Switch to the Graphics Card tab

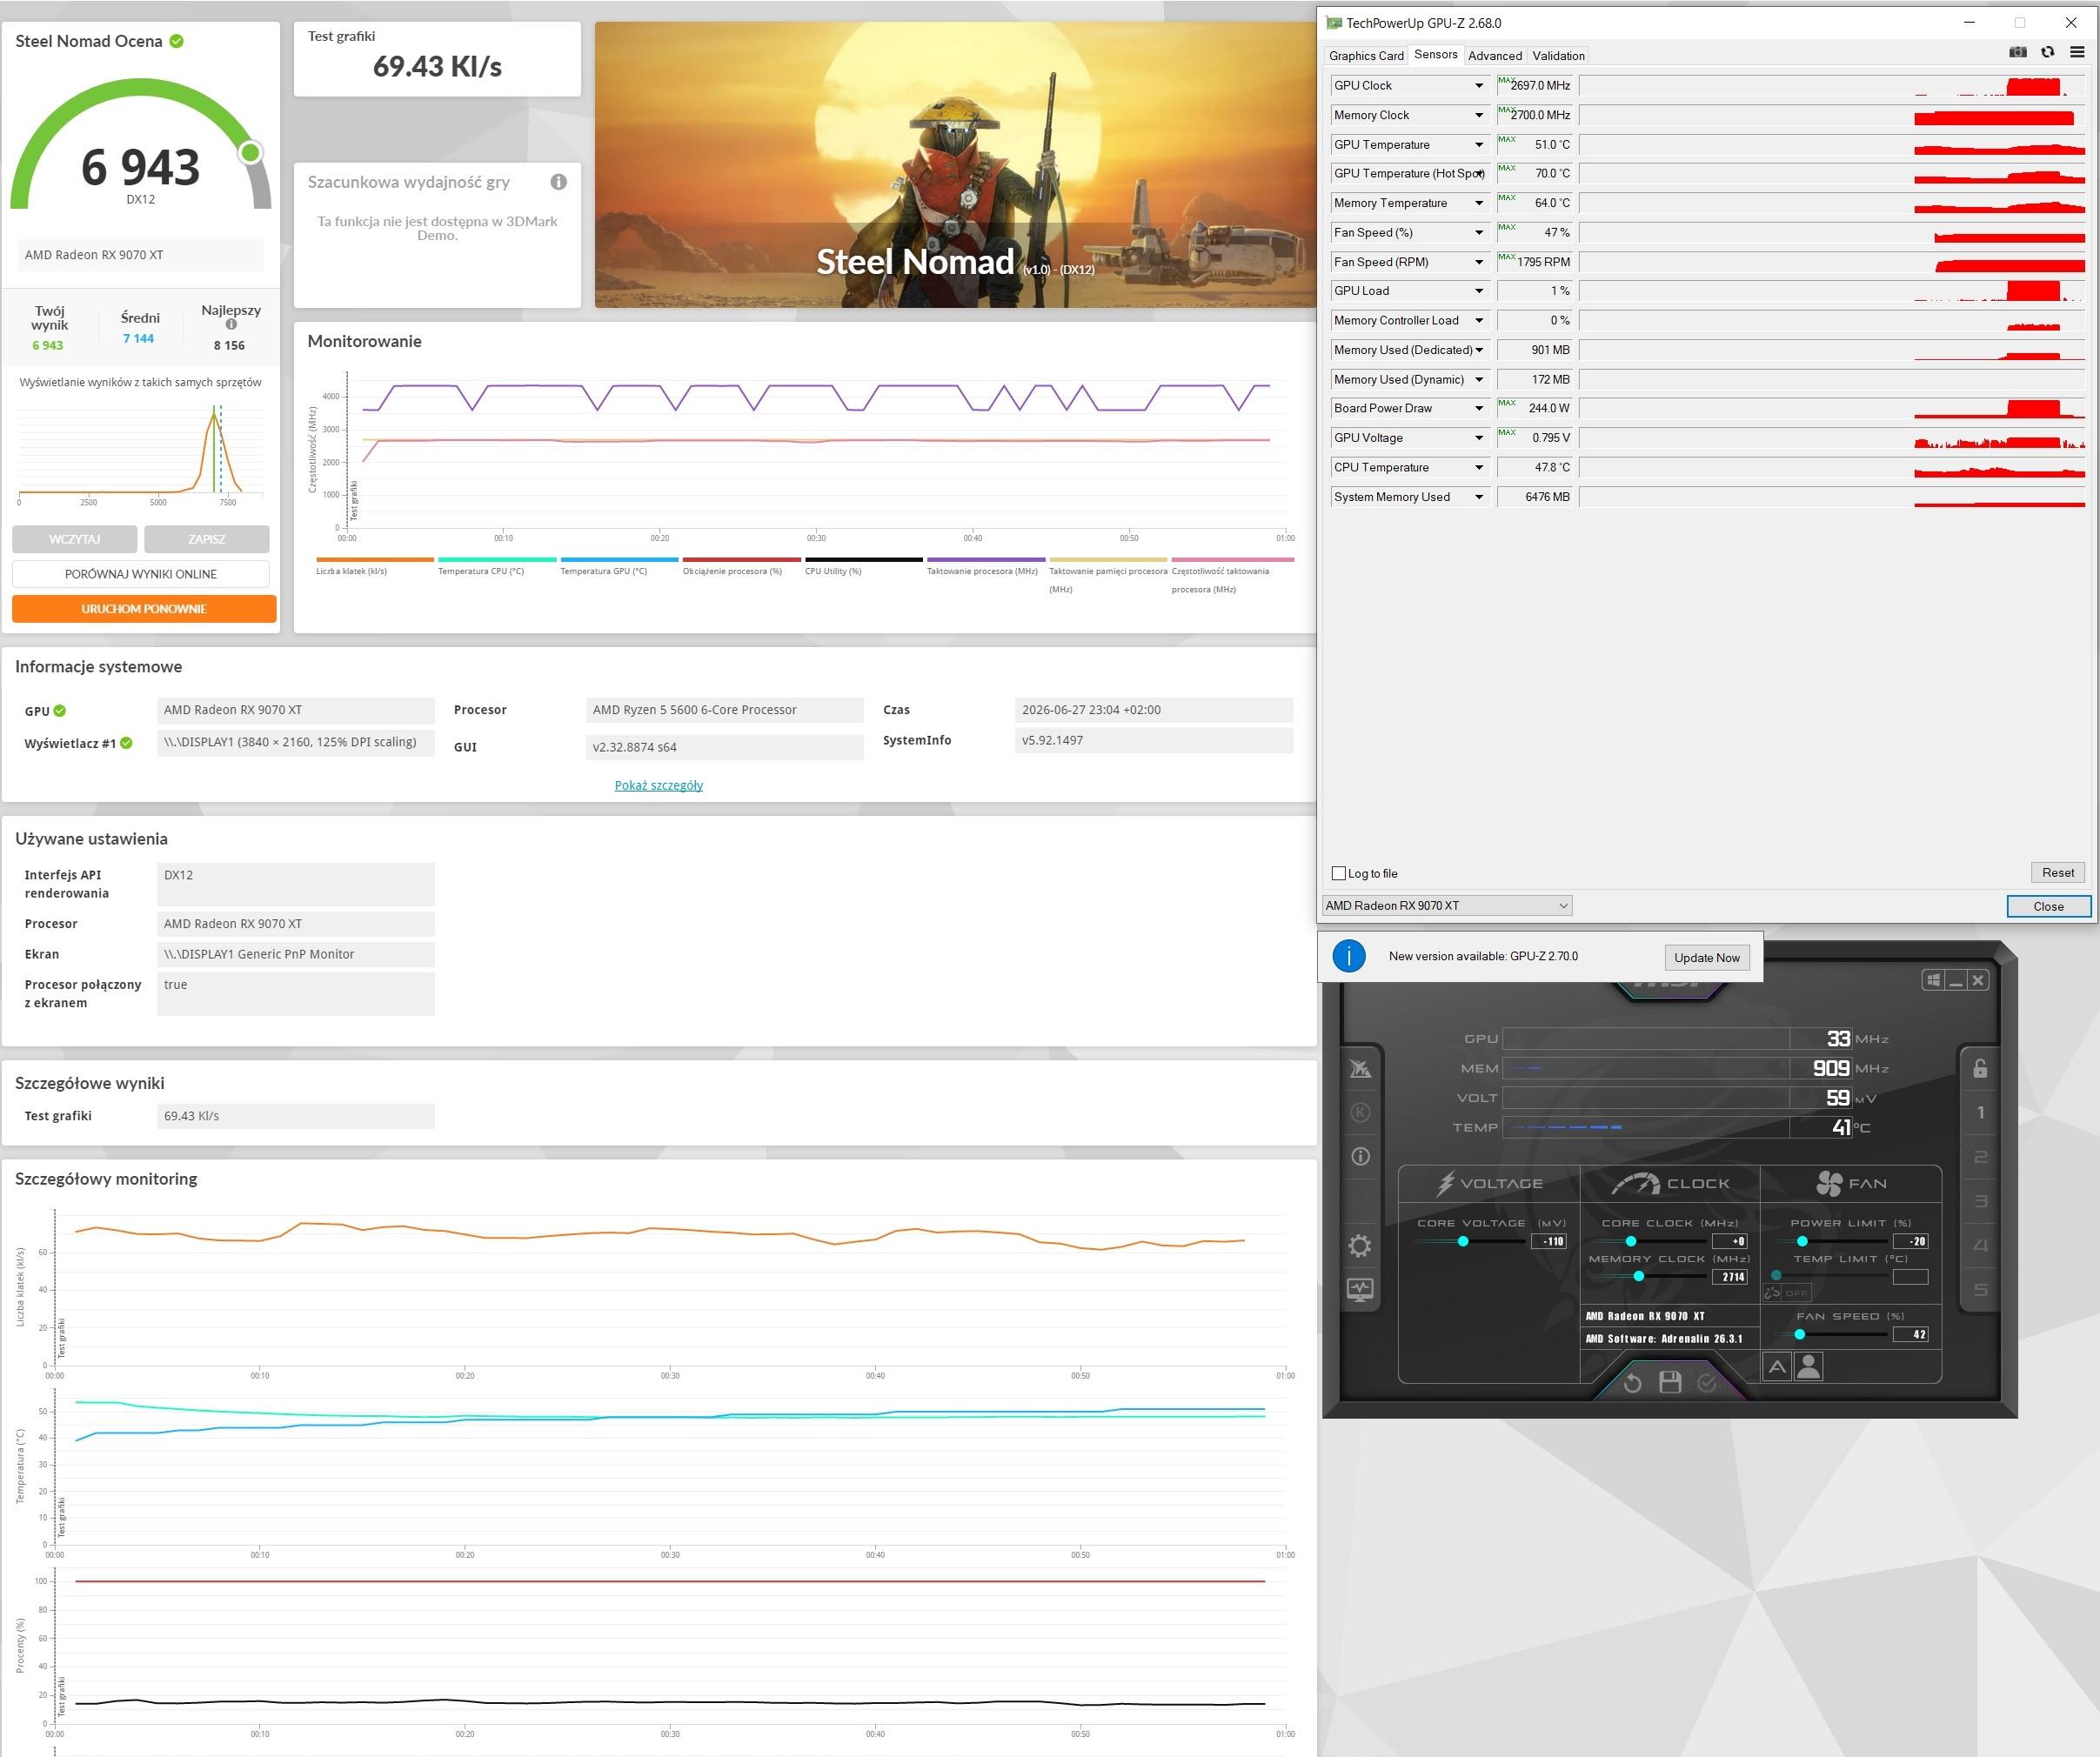(1366, 56)
